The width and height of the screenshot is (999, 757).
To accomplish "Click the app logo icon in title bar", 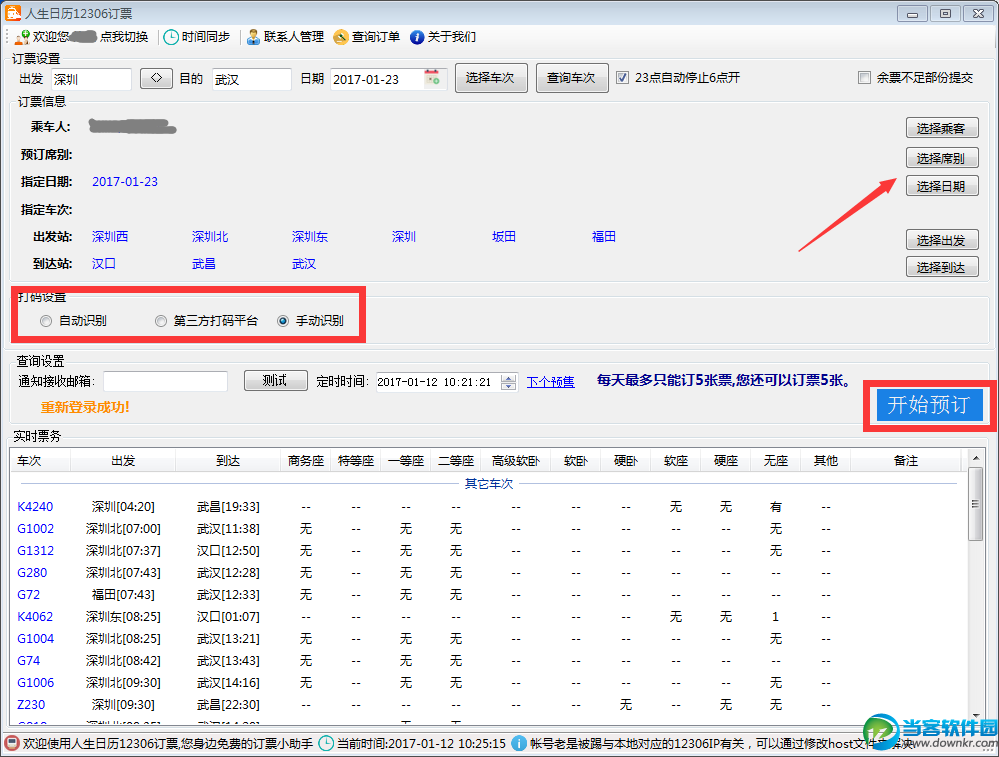I will [x=12, y=13].
